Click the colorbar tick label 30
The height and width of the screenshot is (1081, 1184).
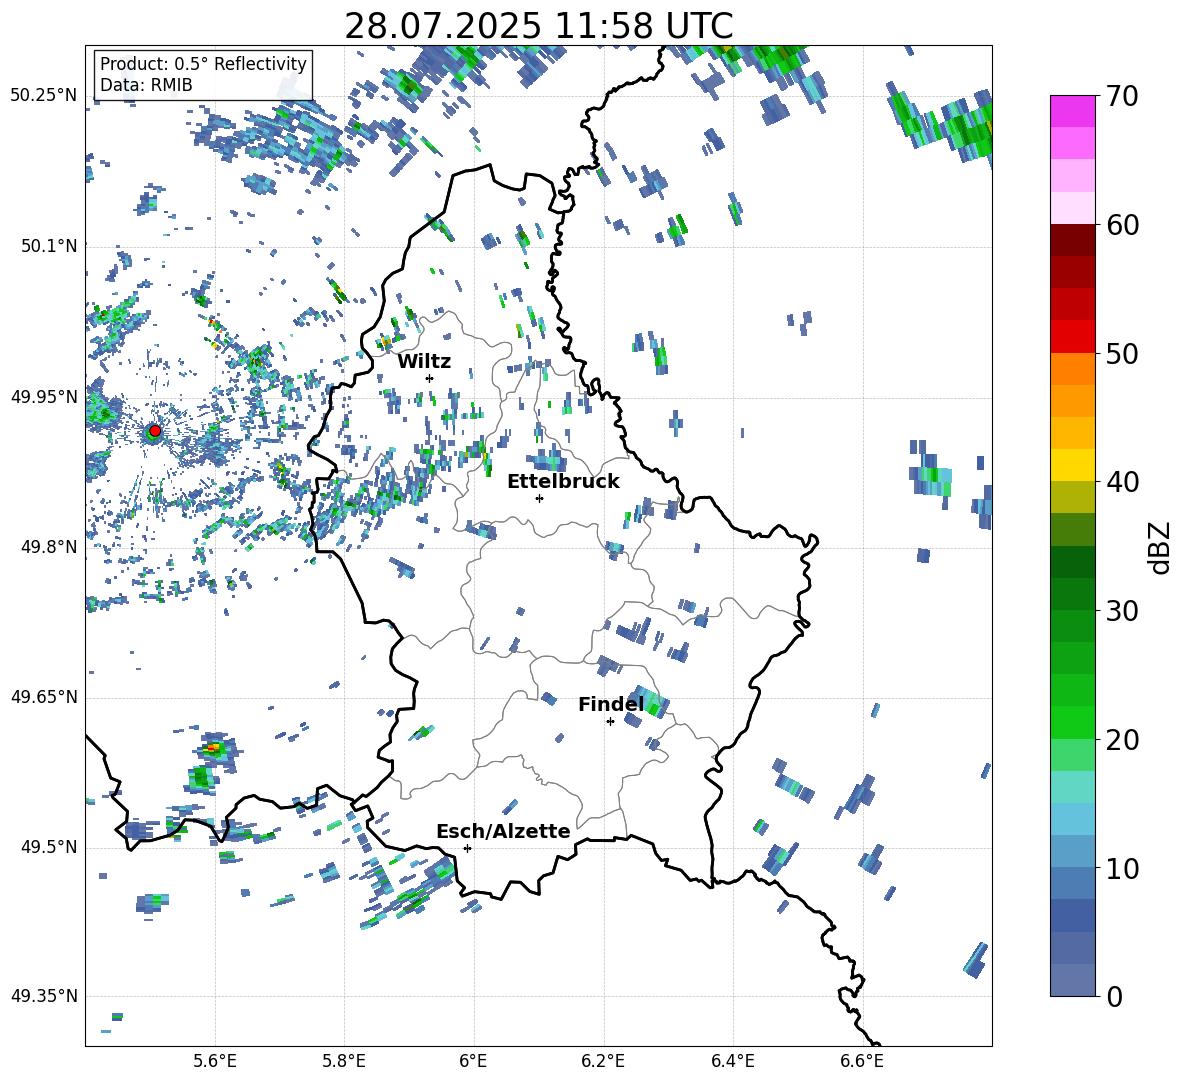tap(1122, 611)
